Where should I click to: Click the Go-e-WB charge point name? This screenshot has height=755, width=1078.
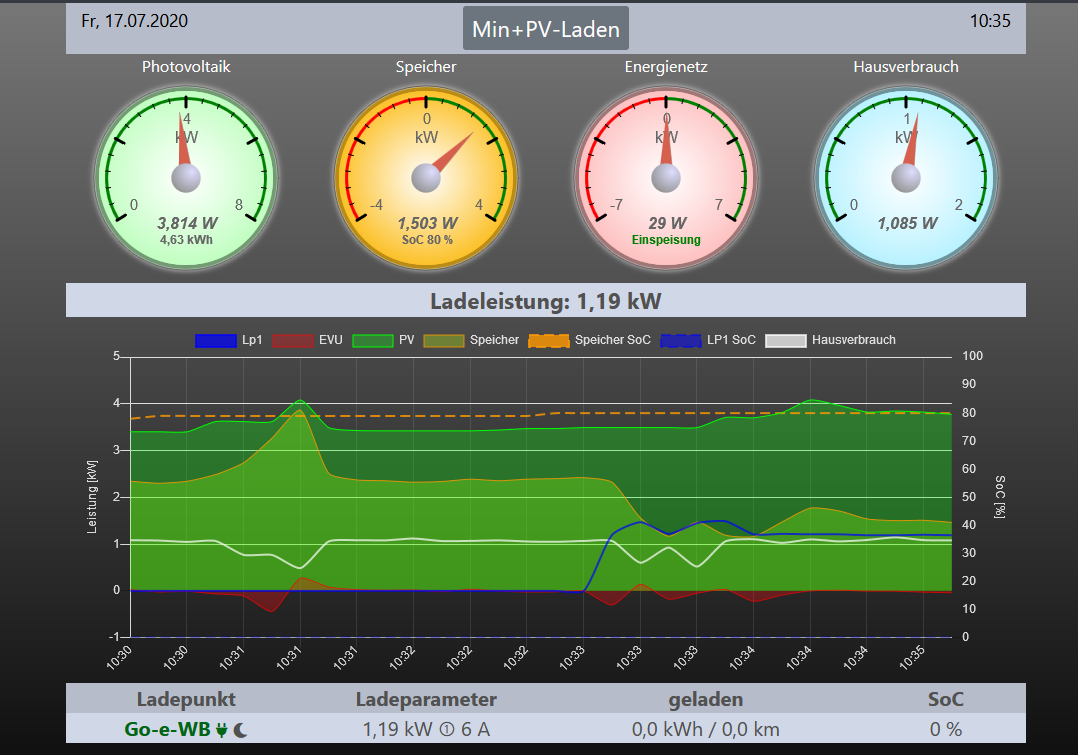pos(167,730)
